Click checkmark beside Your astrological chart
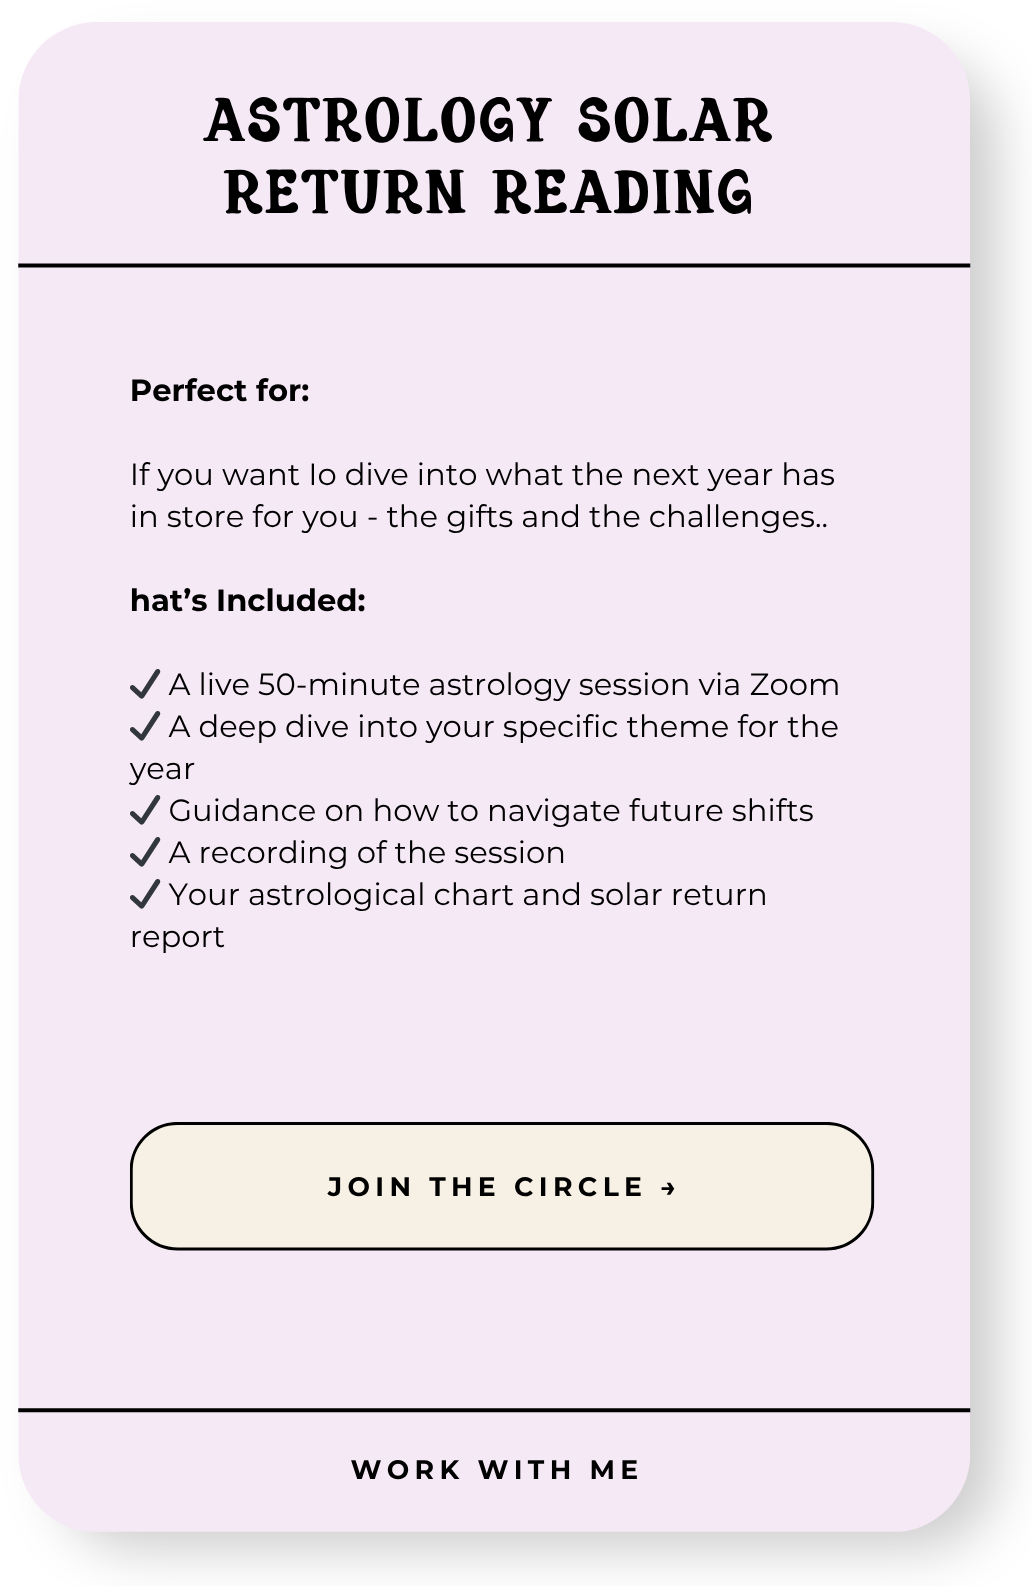This screenshot has width=1032, height=1586. (145, 895)
